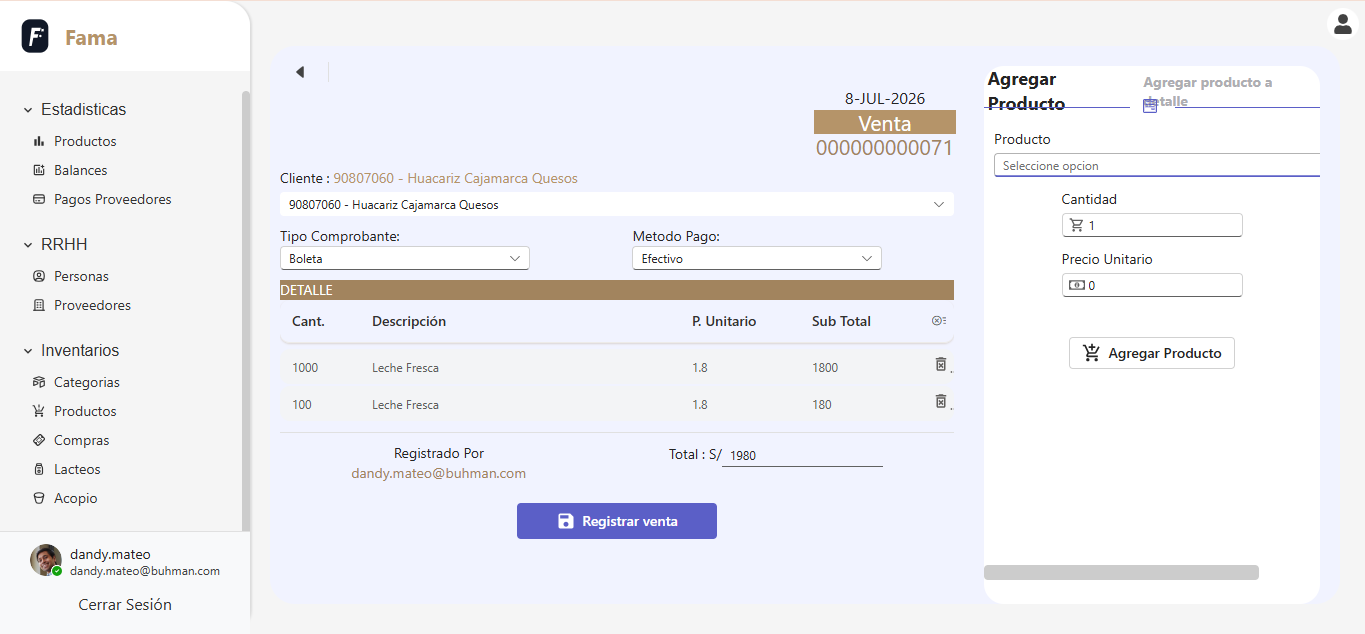Viewport: 1365px width, 634px height.
Task: Collapse the Estadisticas section
Action: pyautogui.click(x=29, y=109)
